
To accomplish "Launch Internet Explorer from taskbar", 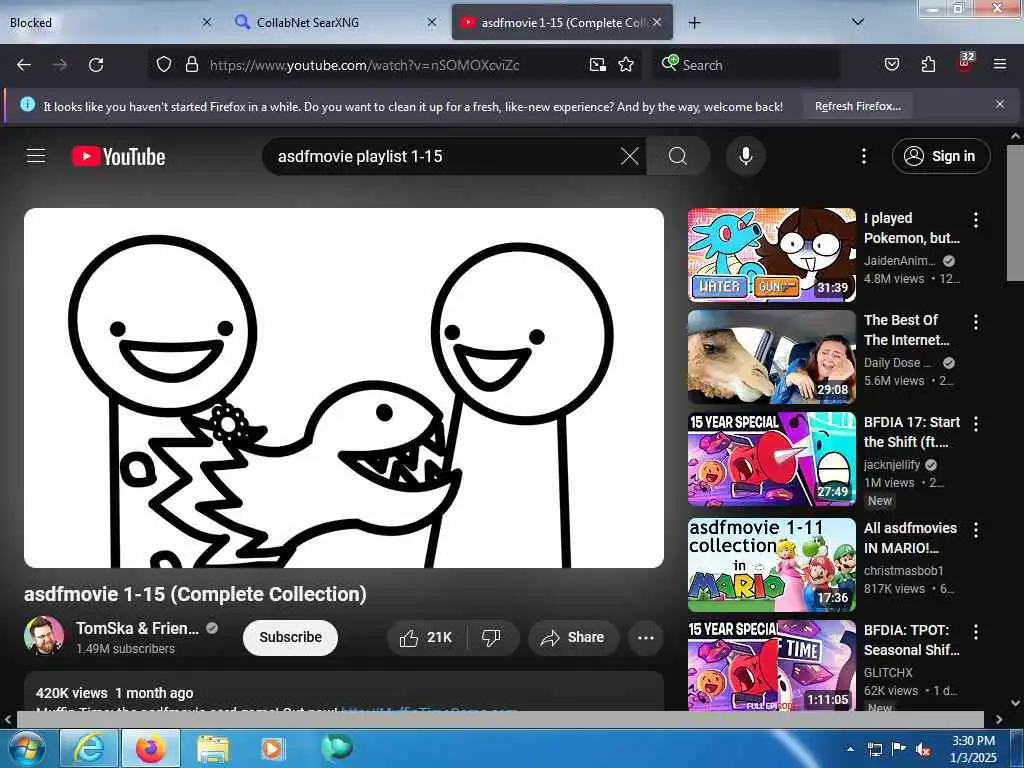I will 89,749.
